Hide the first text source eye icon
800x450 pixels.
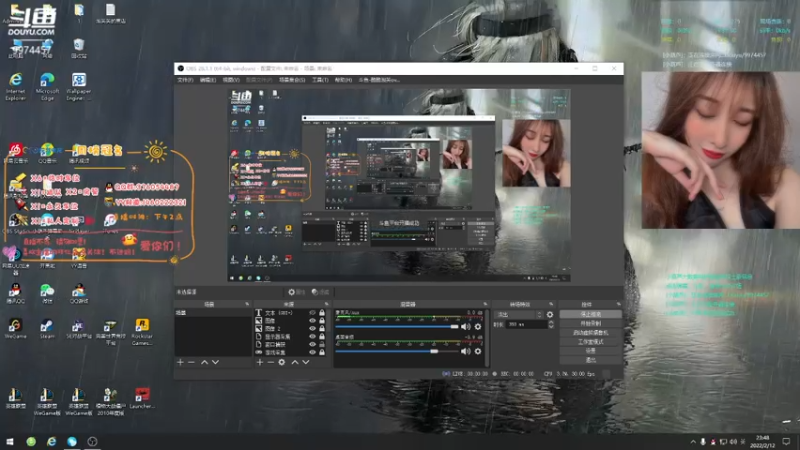(x=313, y=313)
